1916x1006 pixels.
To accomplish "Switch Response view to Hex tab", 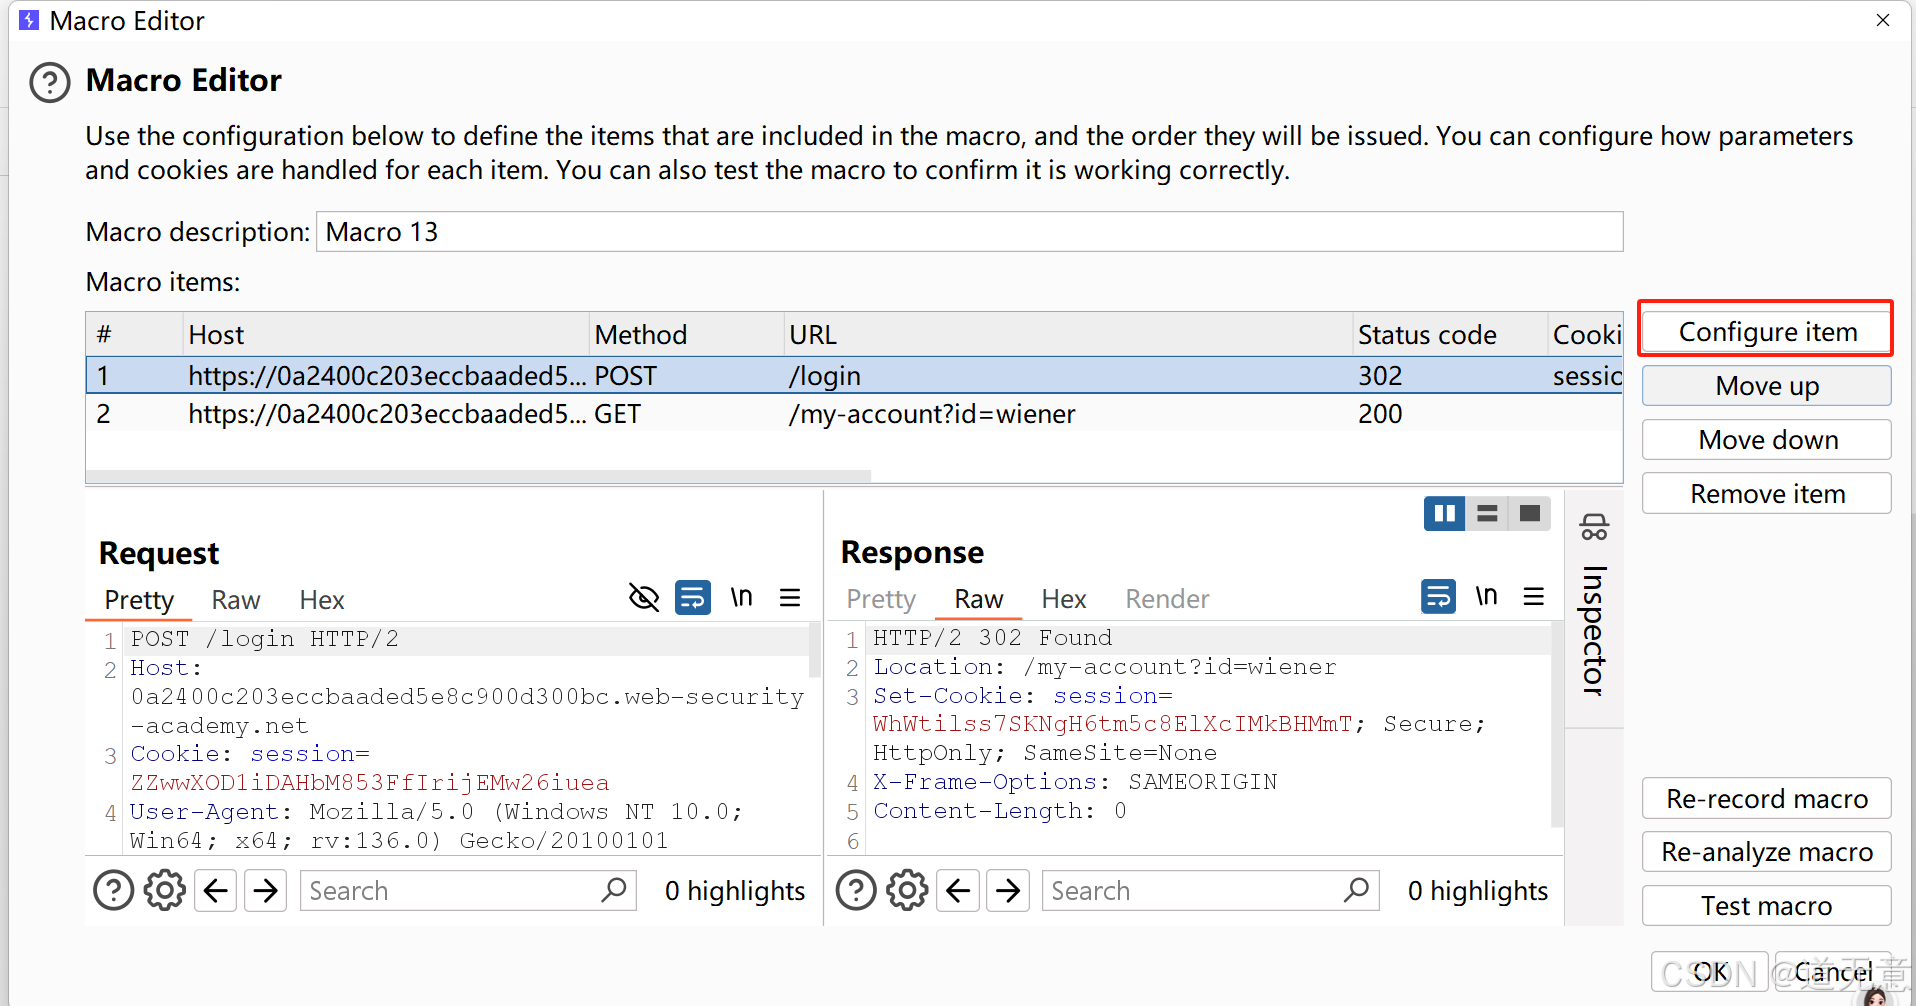I will [1063, 599].
